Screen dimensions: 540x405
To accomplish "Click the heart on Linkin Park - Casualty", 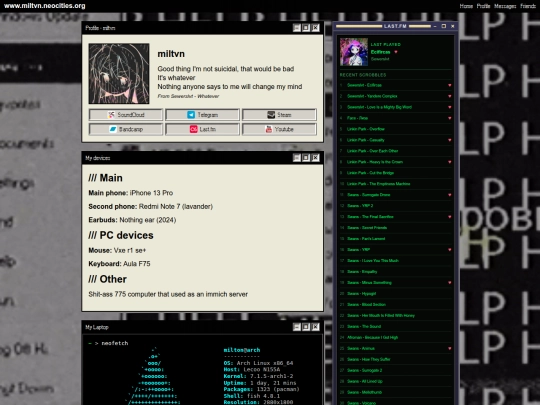I will tap(449, 140).
